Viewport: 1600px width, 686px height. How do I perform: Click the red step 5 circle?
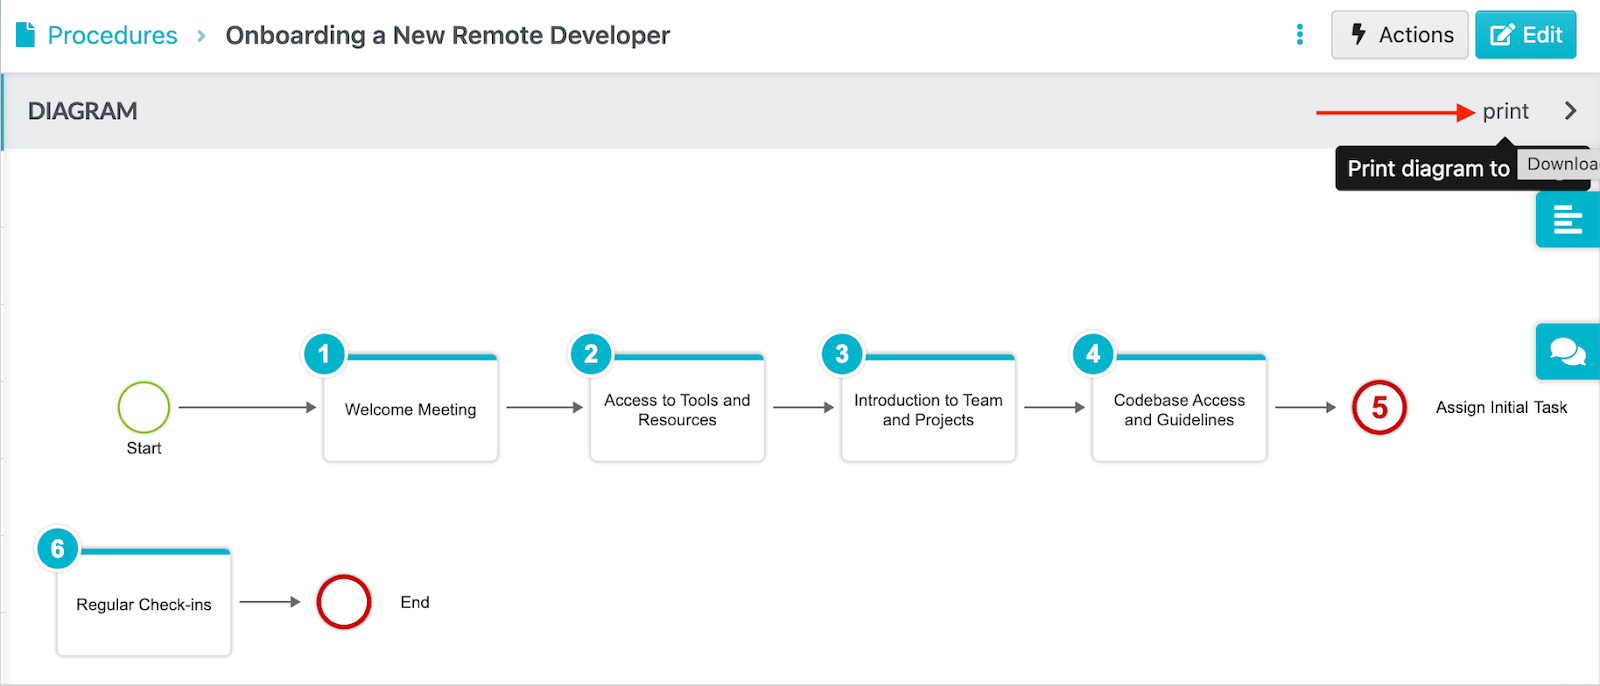1379,408
